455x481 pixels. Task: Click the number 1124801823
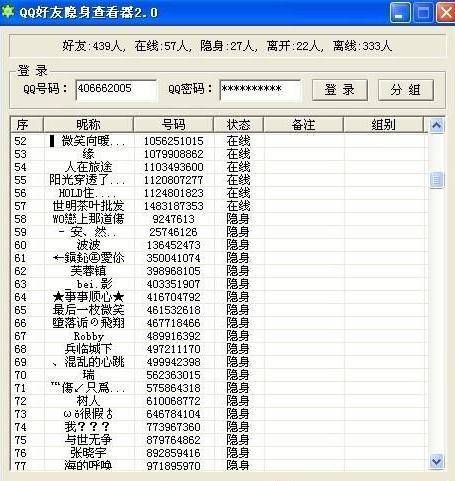173,193
